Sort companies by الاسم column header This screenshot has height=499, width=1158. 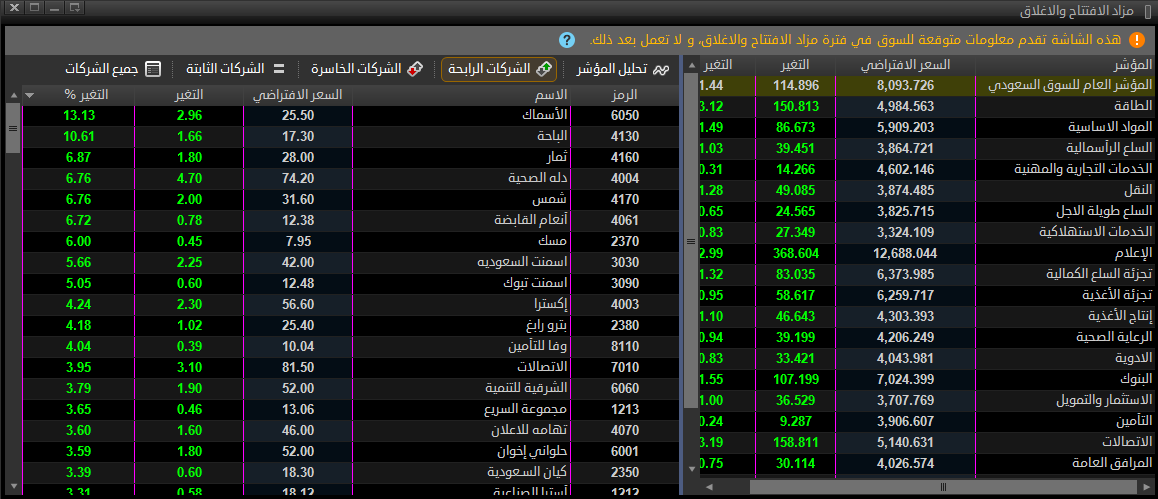(462, 94)
